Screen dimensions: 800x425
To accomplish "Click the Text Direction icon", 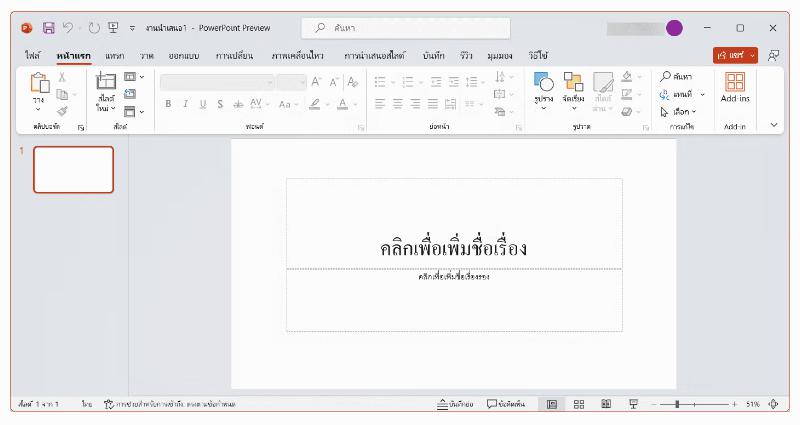I will tap(500, 77).
